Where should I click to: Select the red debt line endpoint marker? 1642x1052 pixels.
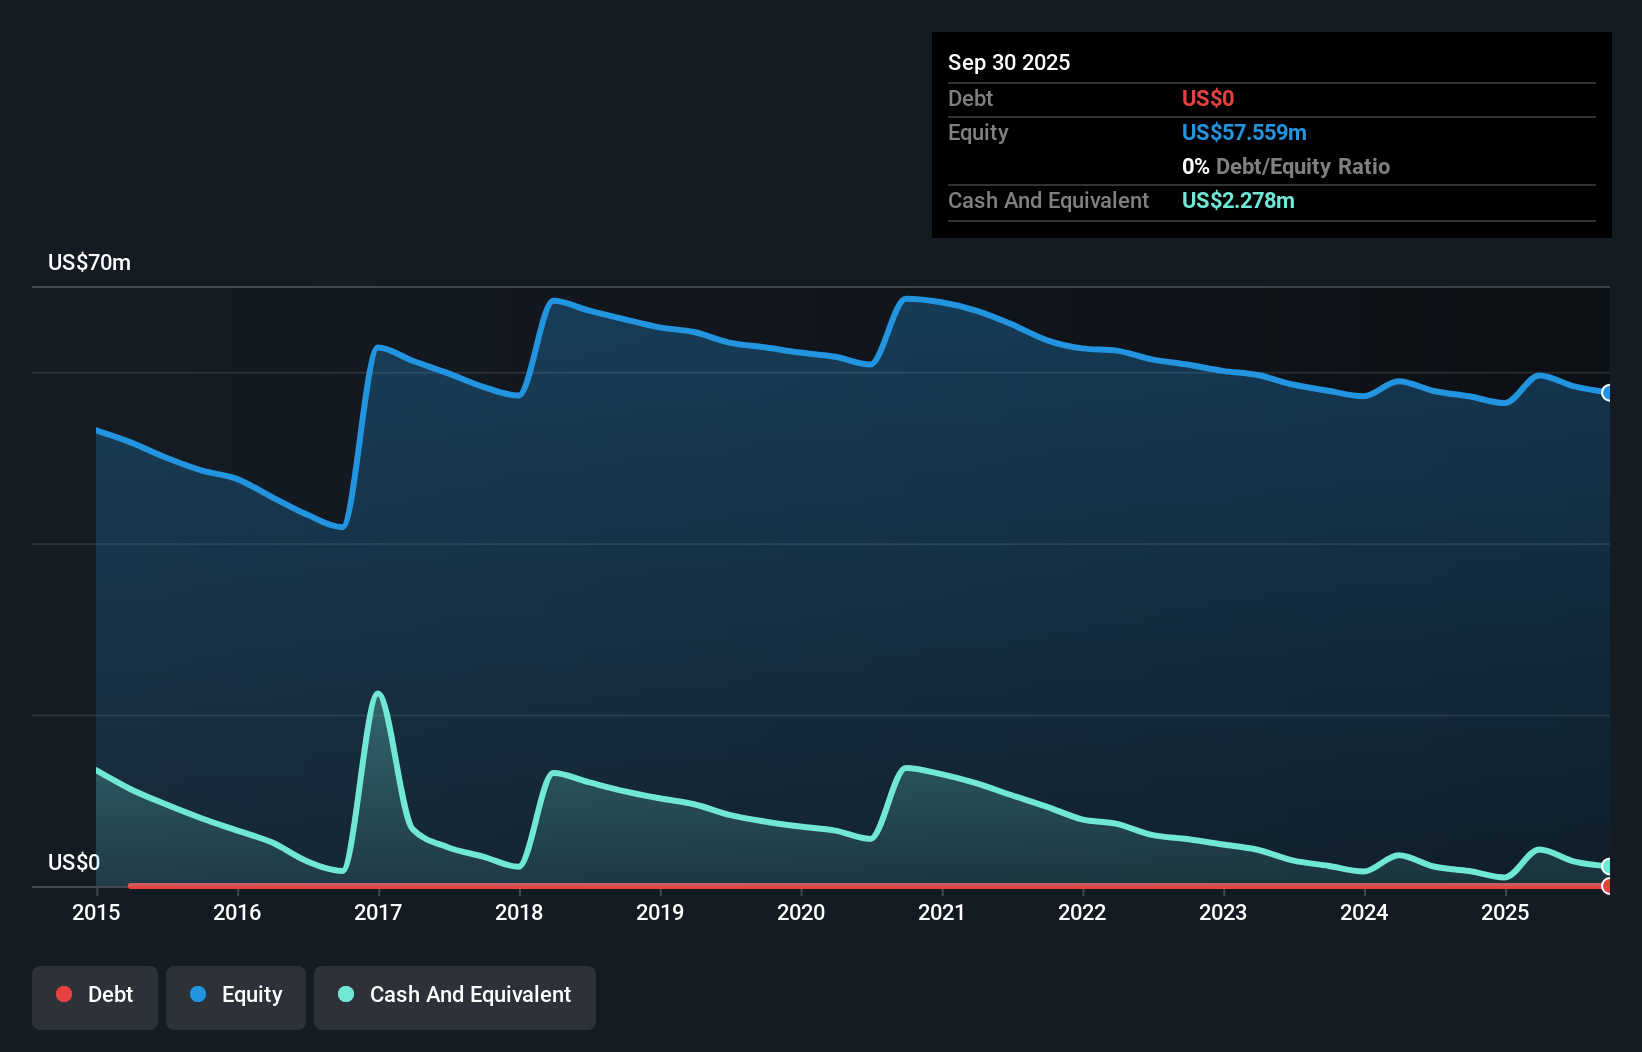pos(1607,886)
